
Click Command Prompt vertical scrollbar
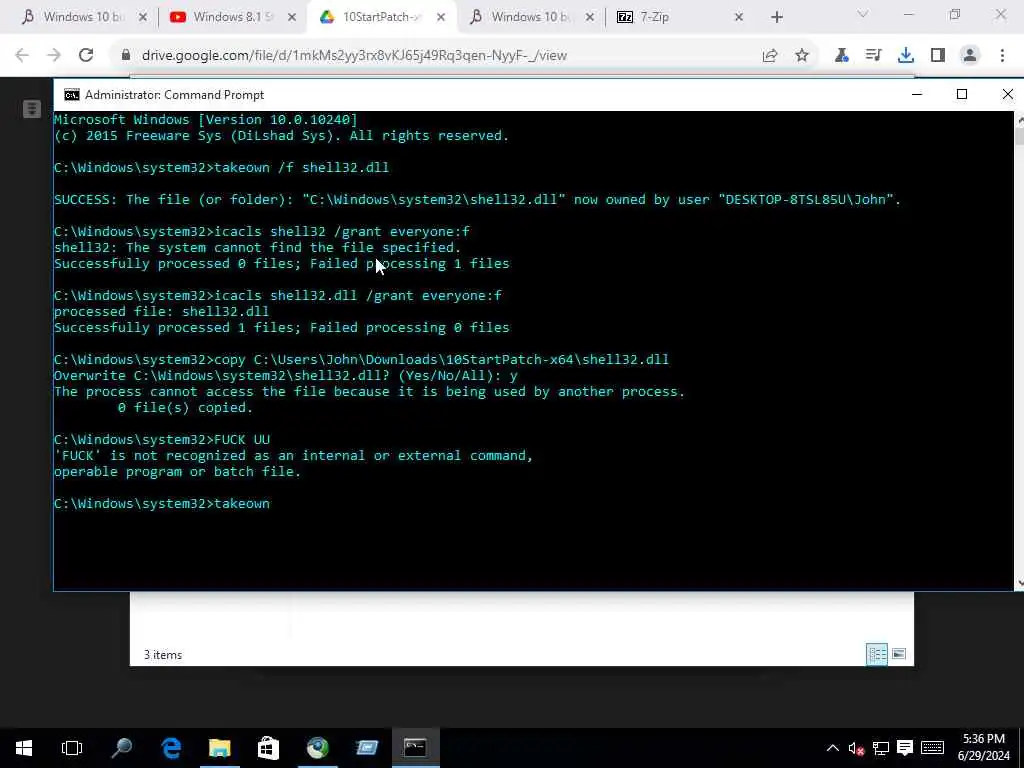(1019, 351)
